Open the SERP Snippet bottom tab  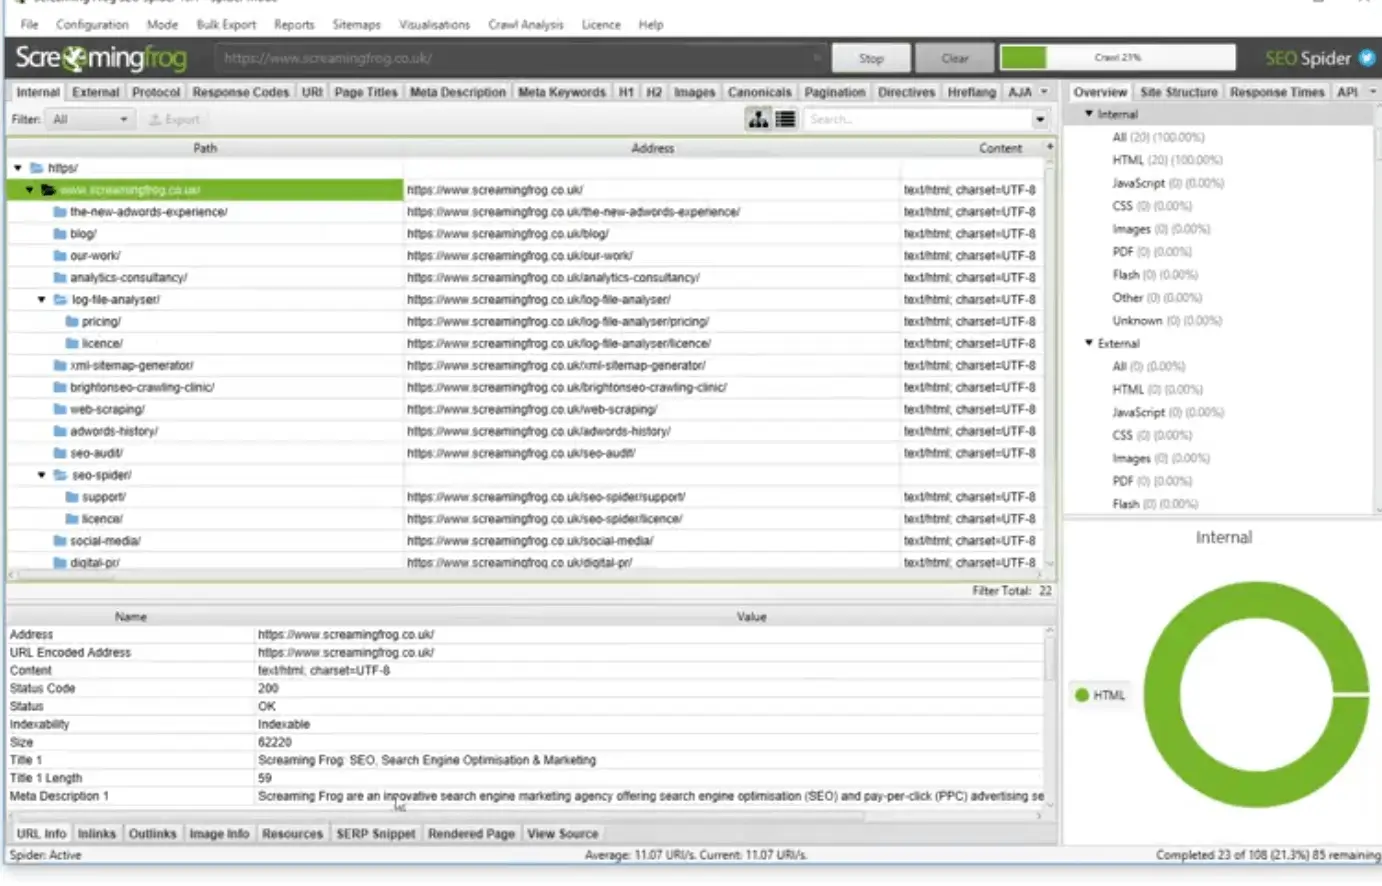[376, 834]
